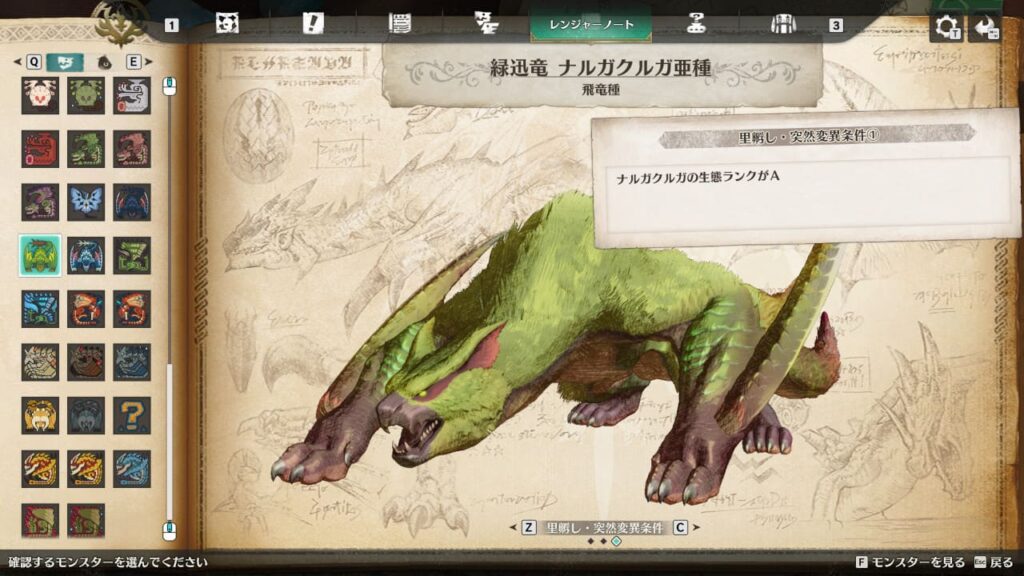
Task: Select the light blue dragon icon in eighth row
Action: [131, 469]
